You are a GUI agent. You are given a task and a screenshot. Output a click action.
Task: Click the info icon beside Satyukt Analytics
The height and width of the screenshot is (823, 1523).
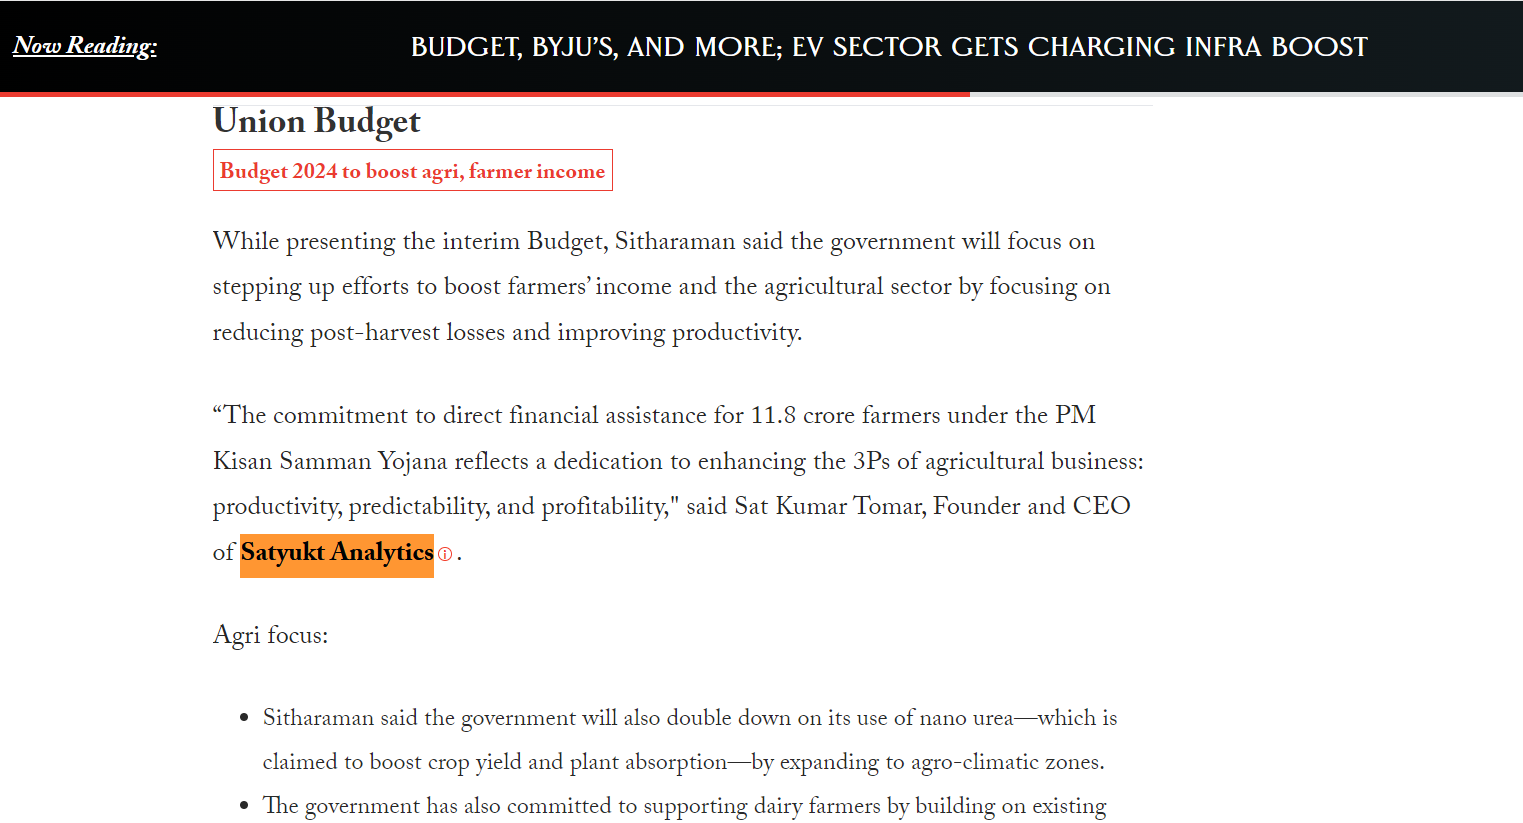point(445,554)
